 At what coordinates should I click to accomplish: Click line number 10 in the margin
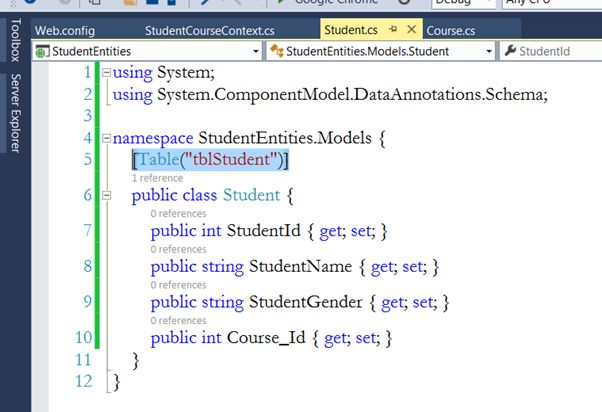84,338
